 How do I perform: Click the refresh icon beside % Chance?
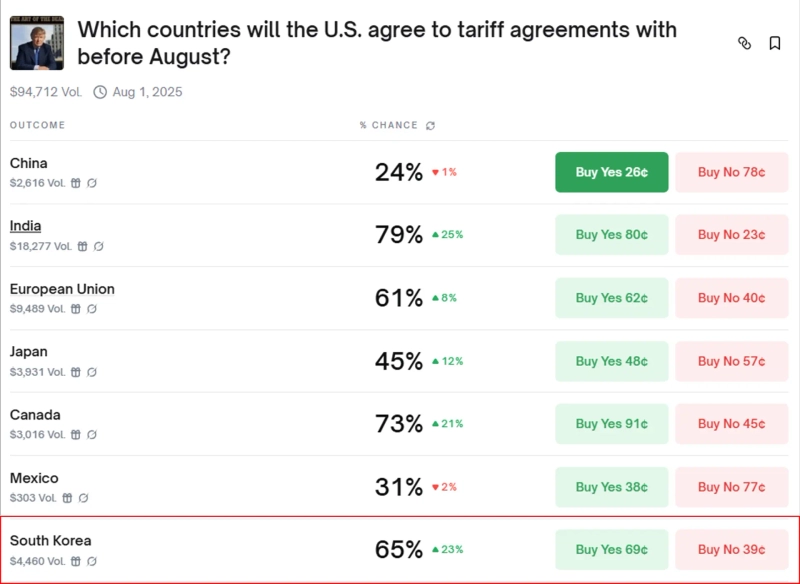(x=430, y=126)
